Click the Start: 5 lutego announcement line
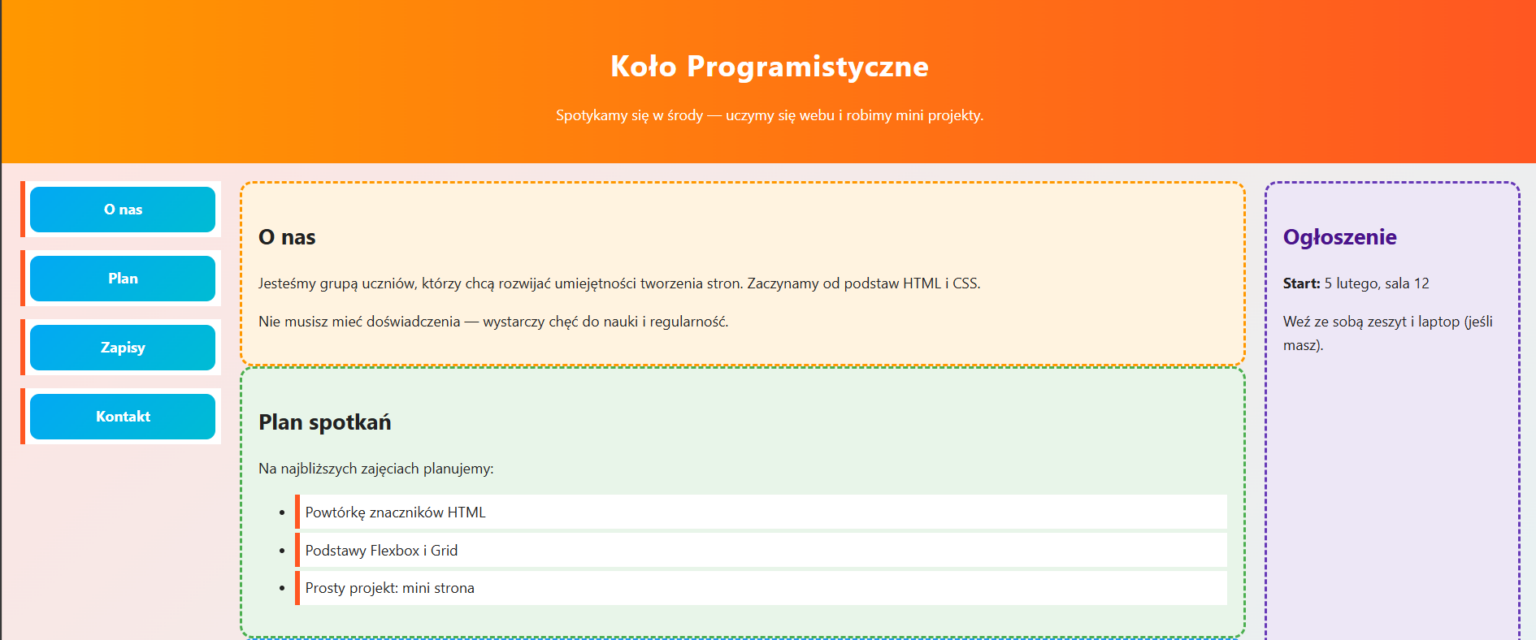The width and height of the screenshot is (1536, 640). (1370, 283)
